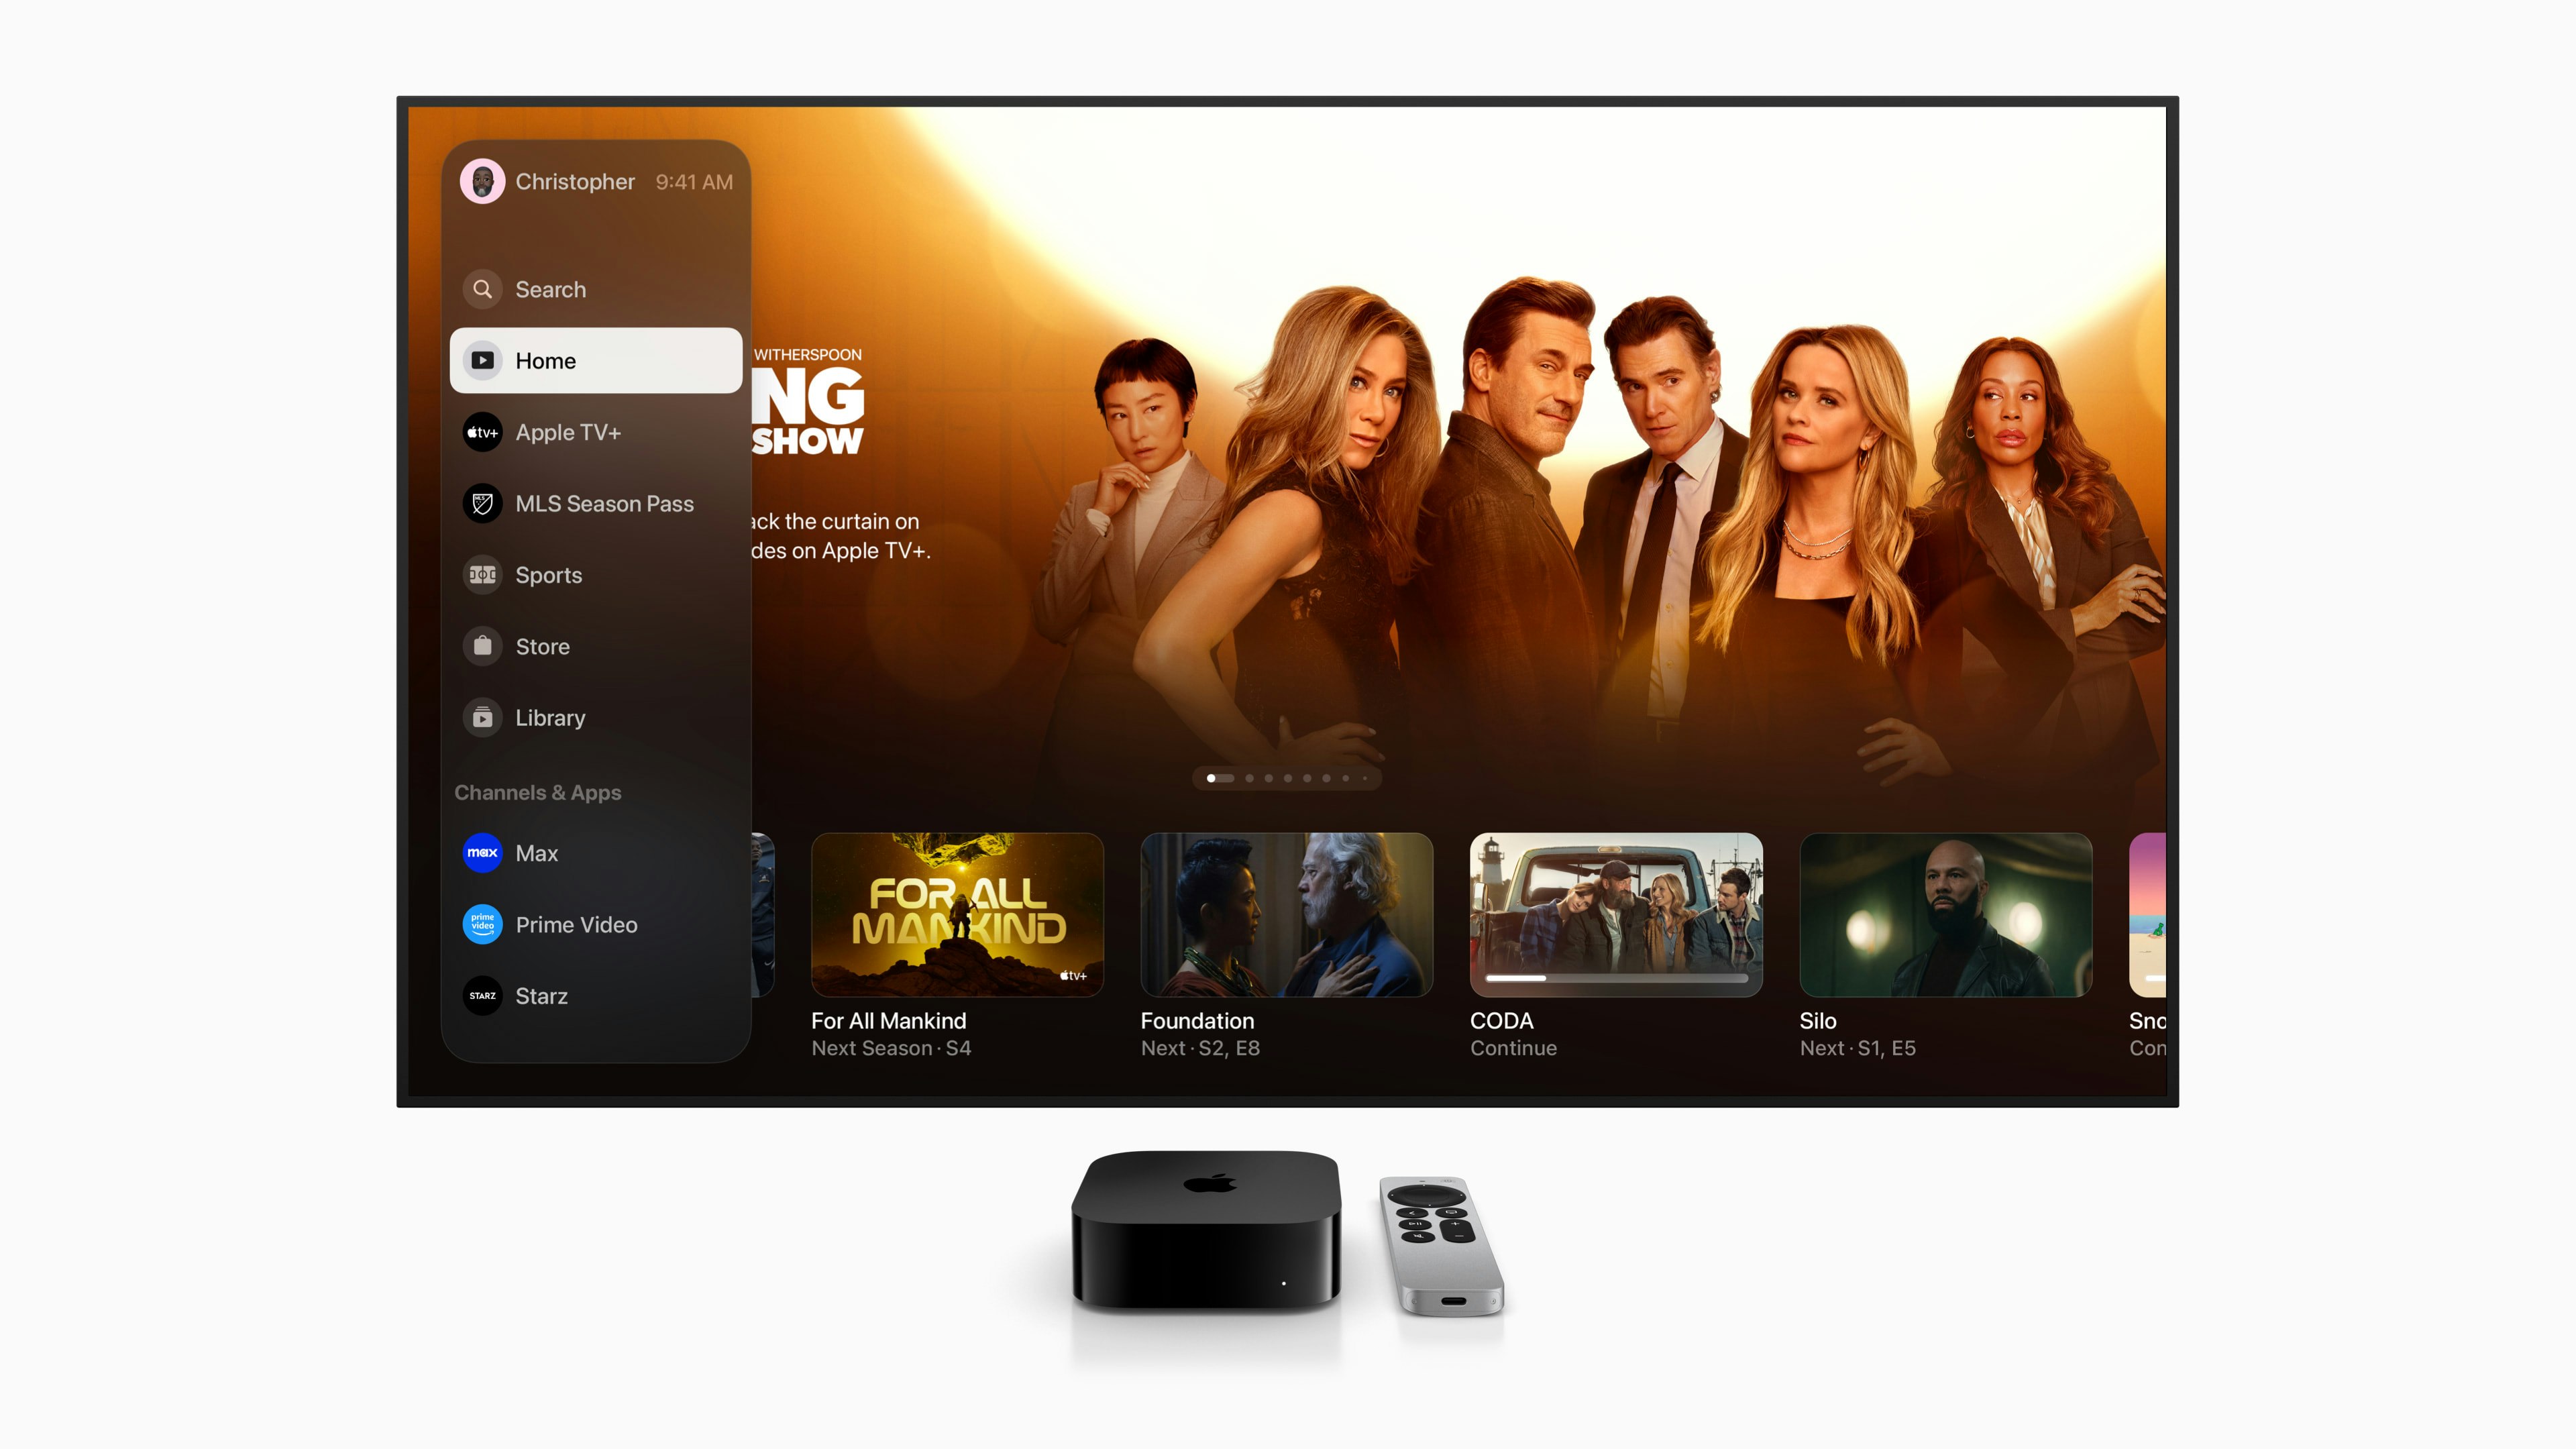The image size is (2576, 1449).
Task: Select Home from the sidebar menu
Action: pos(594,359)
